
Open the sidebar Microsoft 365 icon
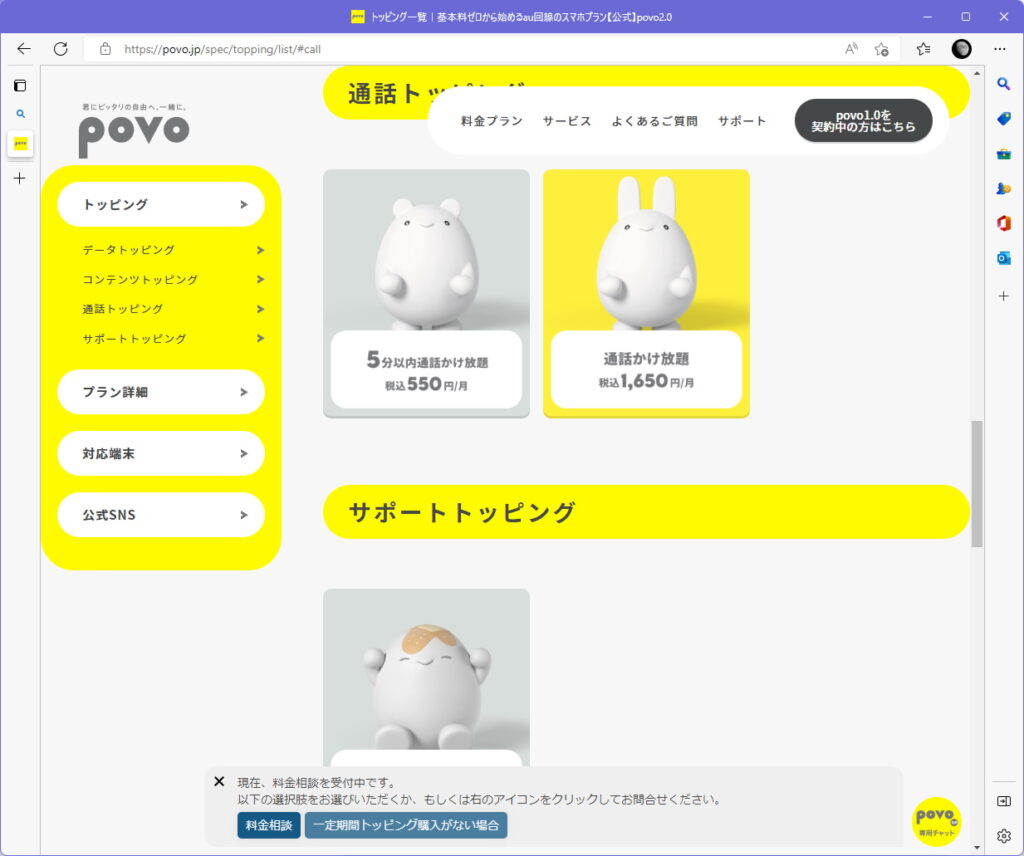(1004, 223)
